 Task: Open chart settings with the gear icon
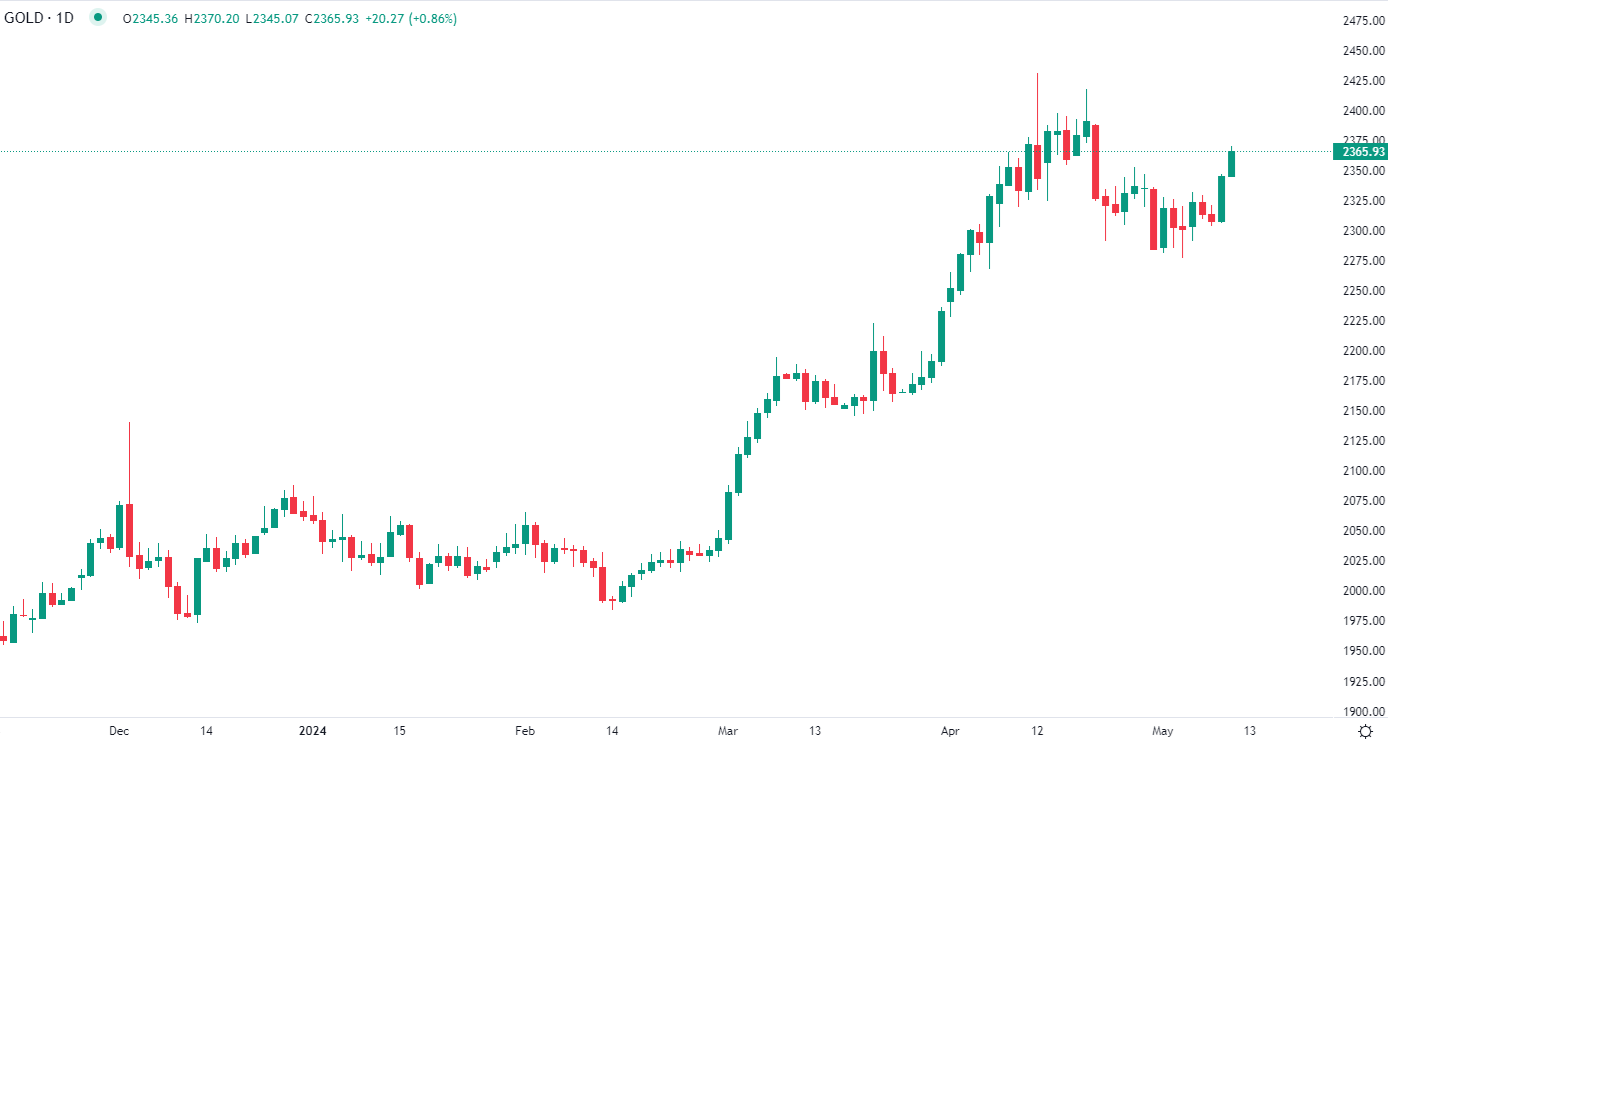coord(1365,732)
